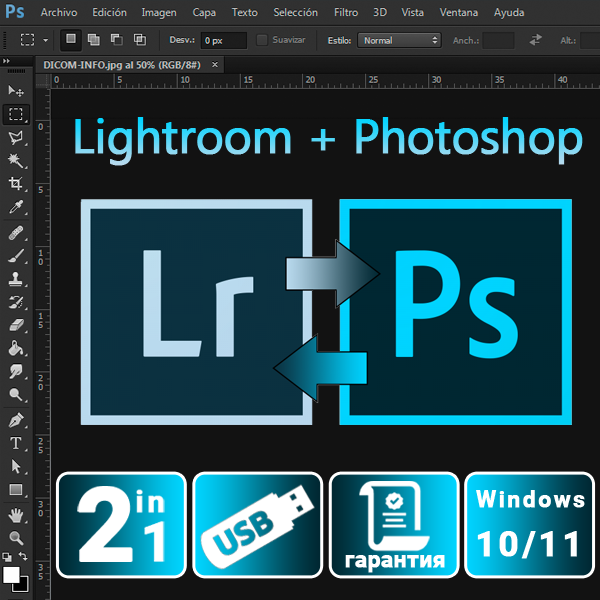This screenshot has height=600, width=600.
Task: Click the ruler origin corner box
Action: [x=43, y=81]
